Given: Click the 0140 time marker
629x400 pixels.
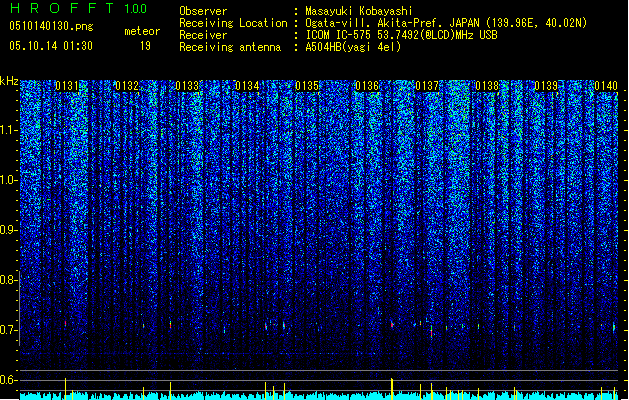Looking at the screenshot, I should pyautogui.click(x=606, y=86).
